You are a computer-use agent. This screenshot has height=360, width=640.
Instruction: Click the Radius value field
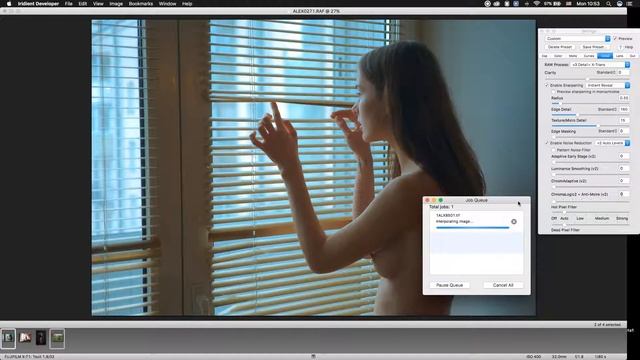tap(623, 98)
